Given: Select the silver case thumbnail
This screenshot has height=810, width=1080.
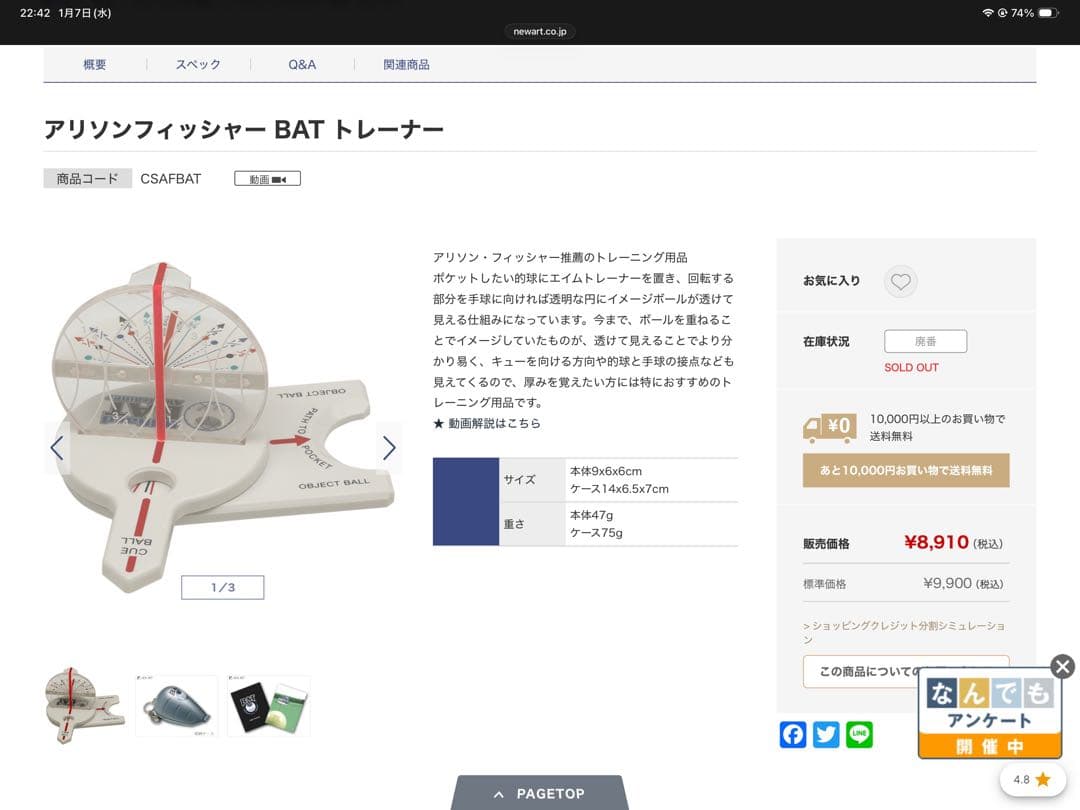Looking at the screenshot, I should [176, 706].
